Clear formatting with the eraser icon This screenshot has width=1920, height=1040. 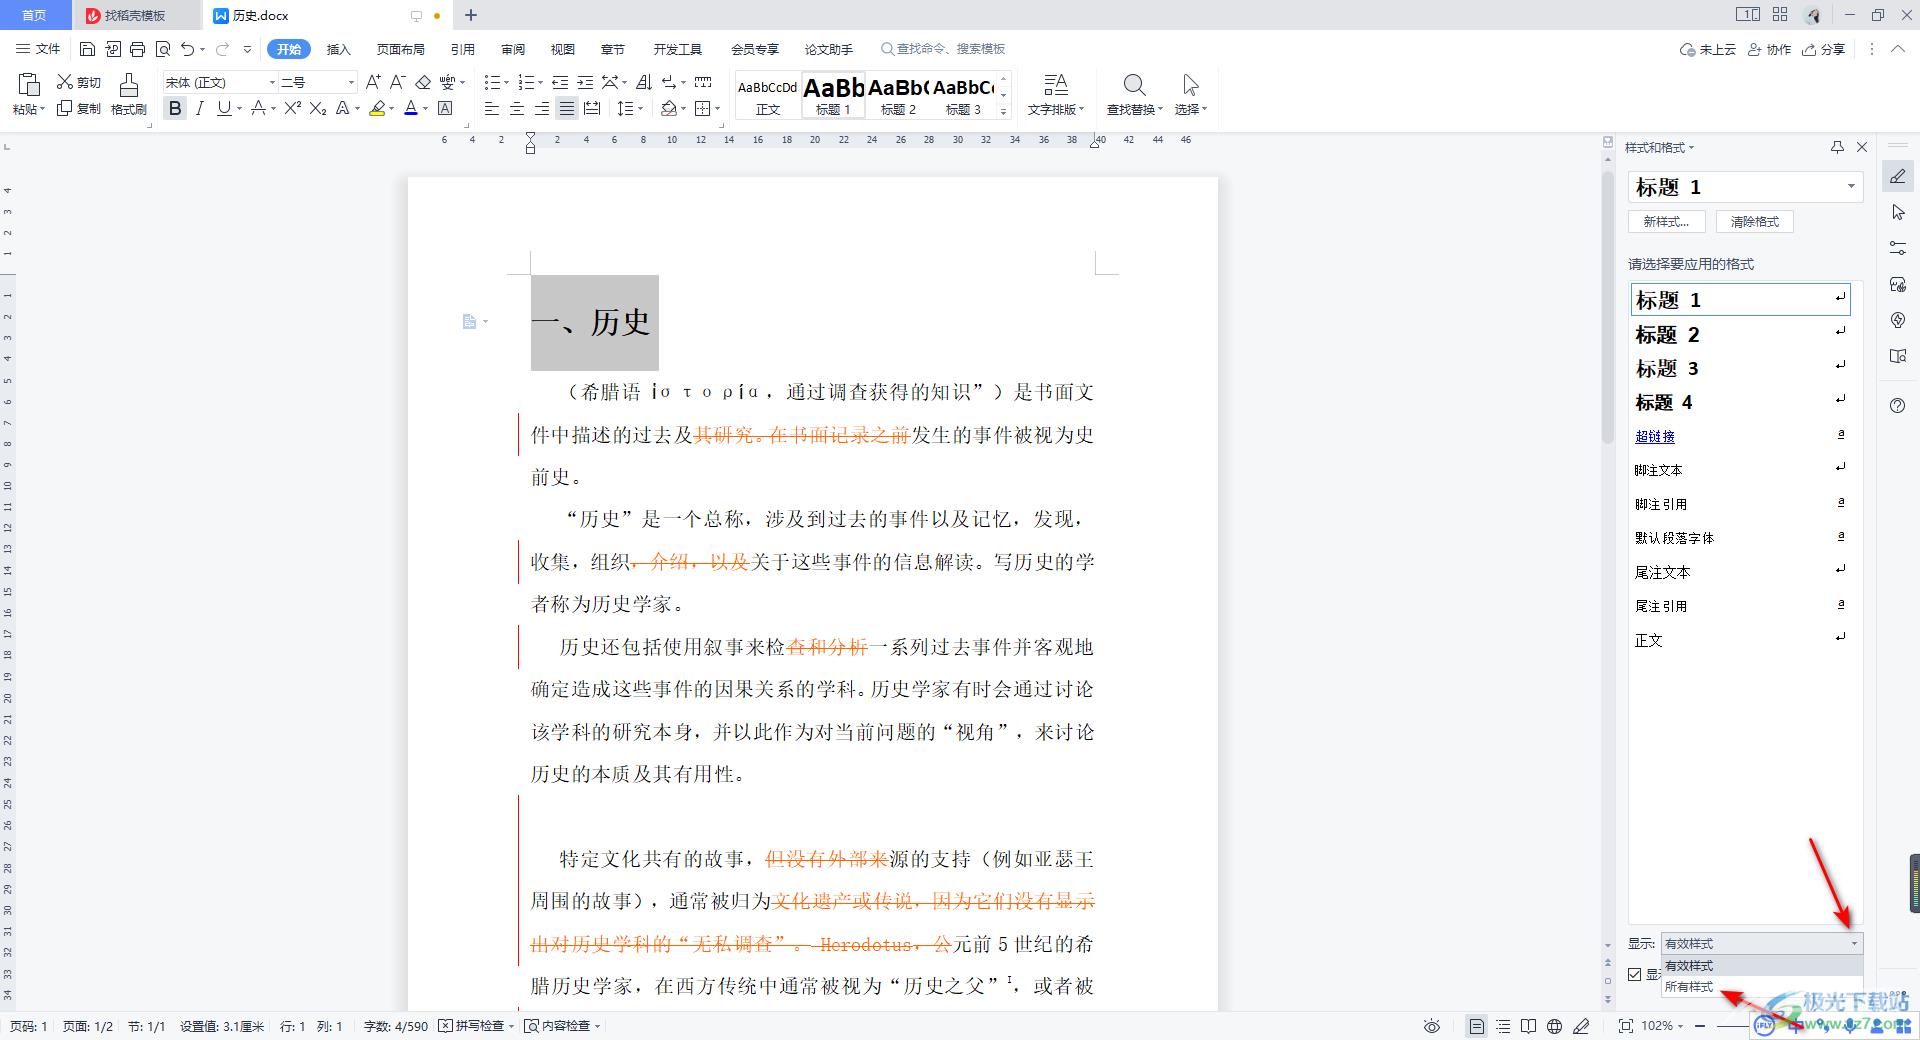point(423,82)
